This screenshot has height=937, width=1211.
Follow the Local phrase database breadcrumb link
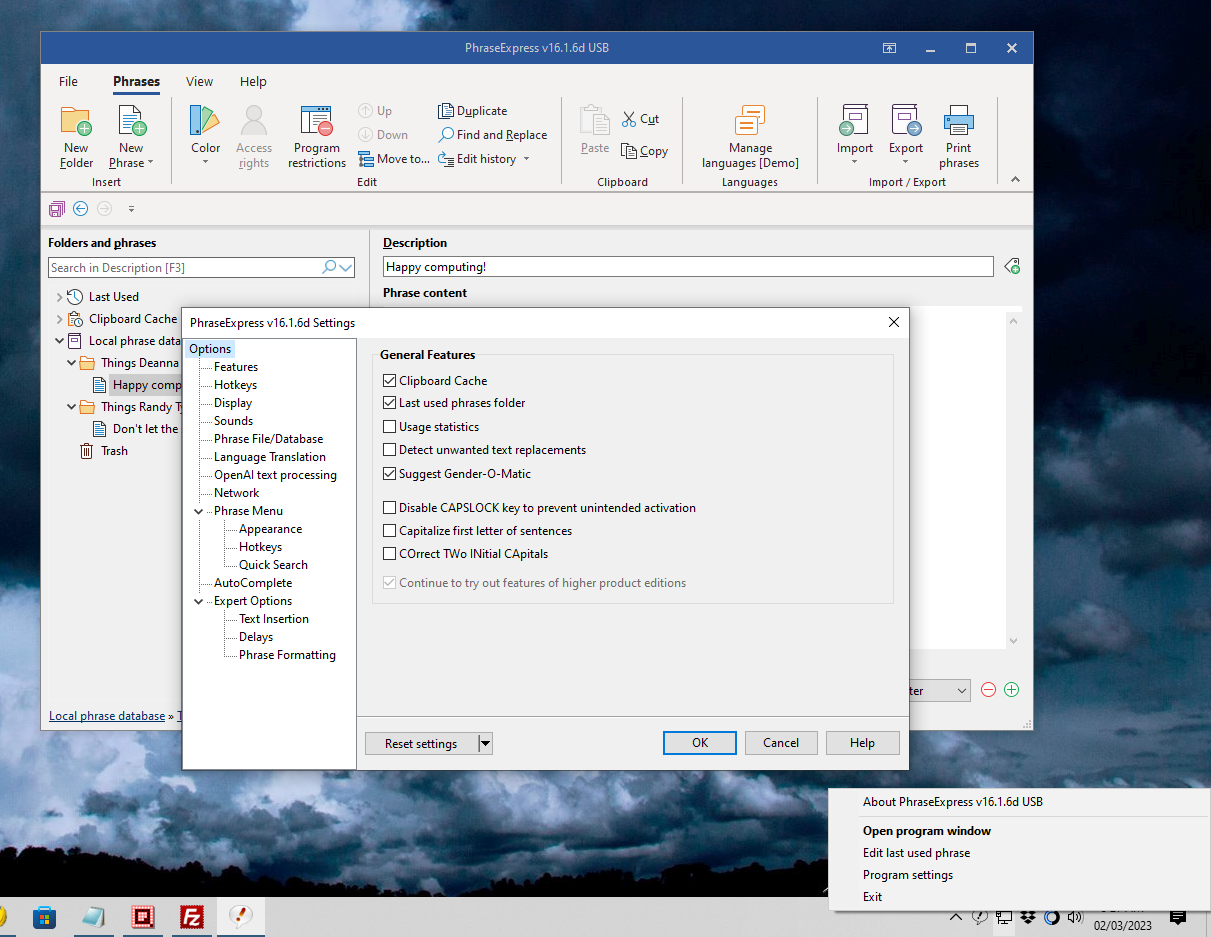coord(107,716)
